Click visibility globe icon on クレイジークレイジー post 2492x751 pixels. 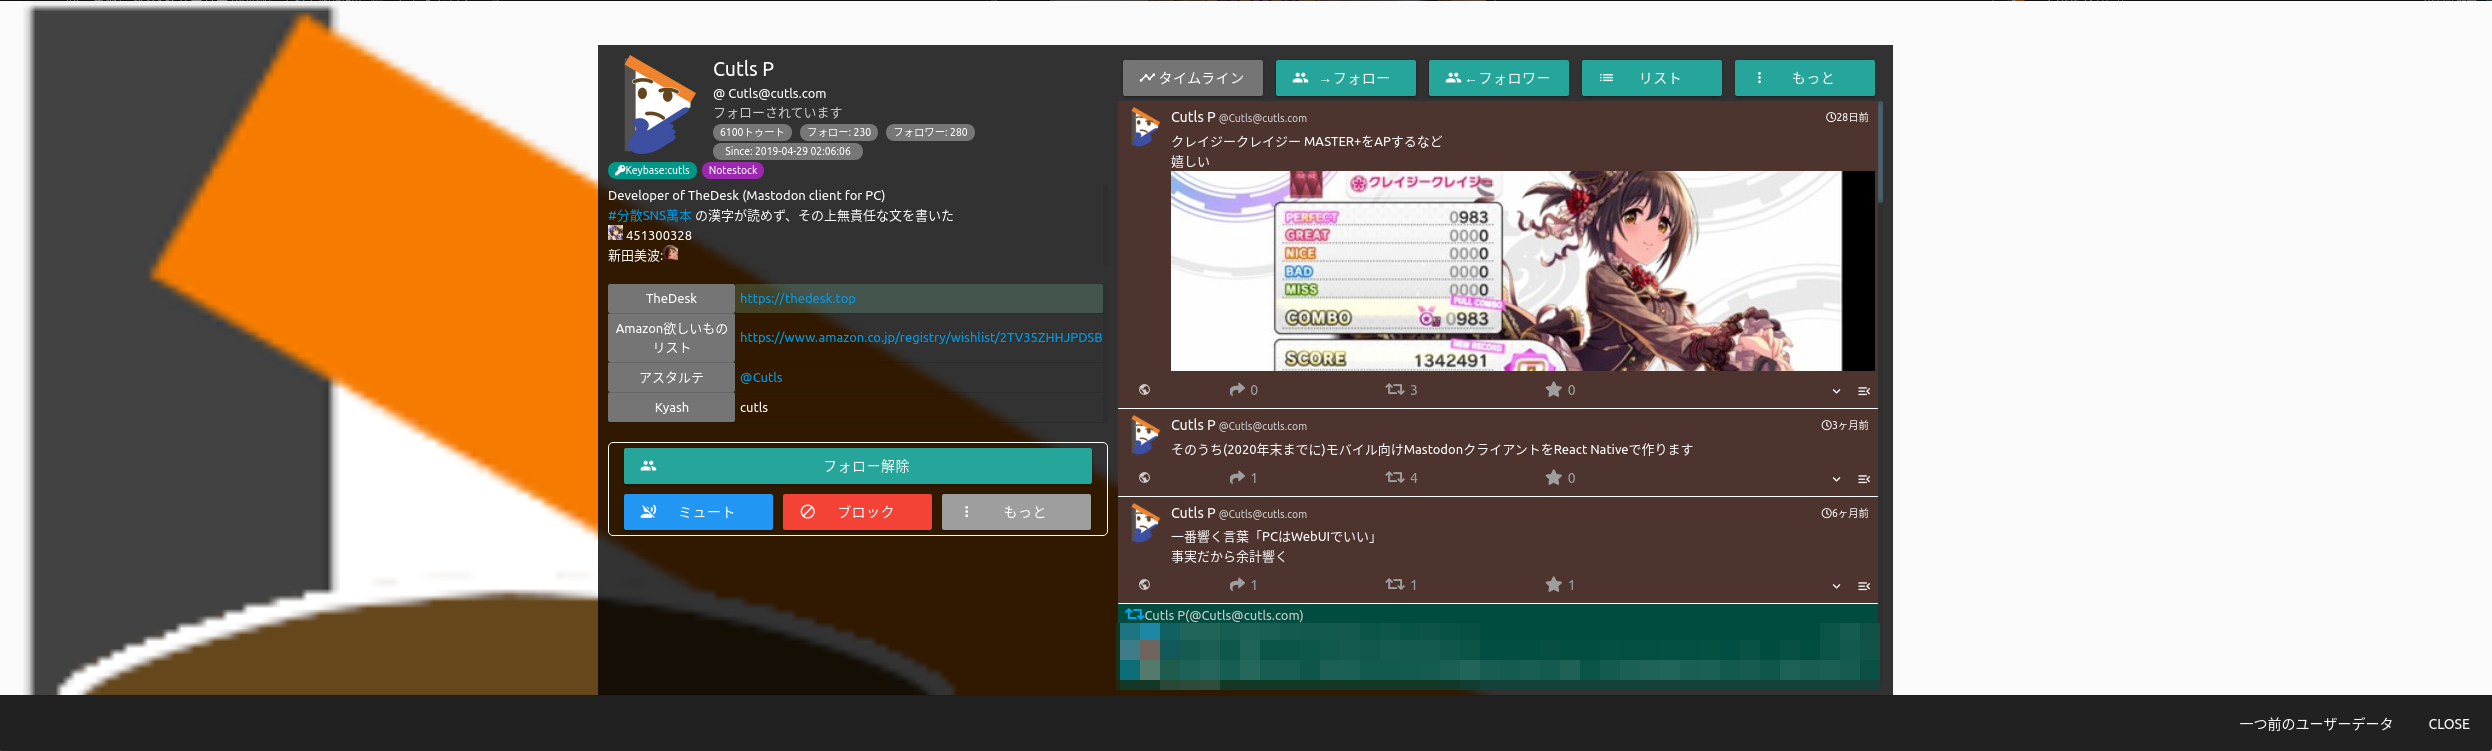pyautogui.click(x=1145, y=390)
